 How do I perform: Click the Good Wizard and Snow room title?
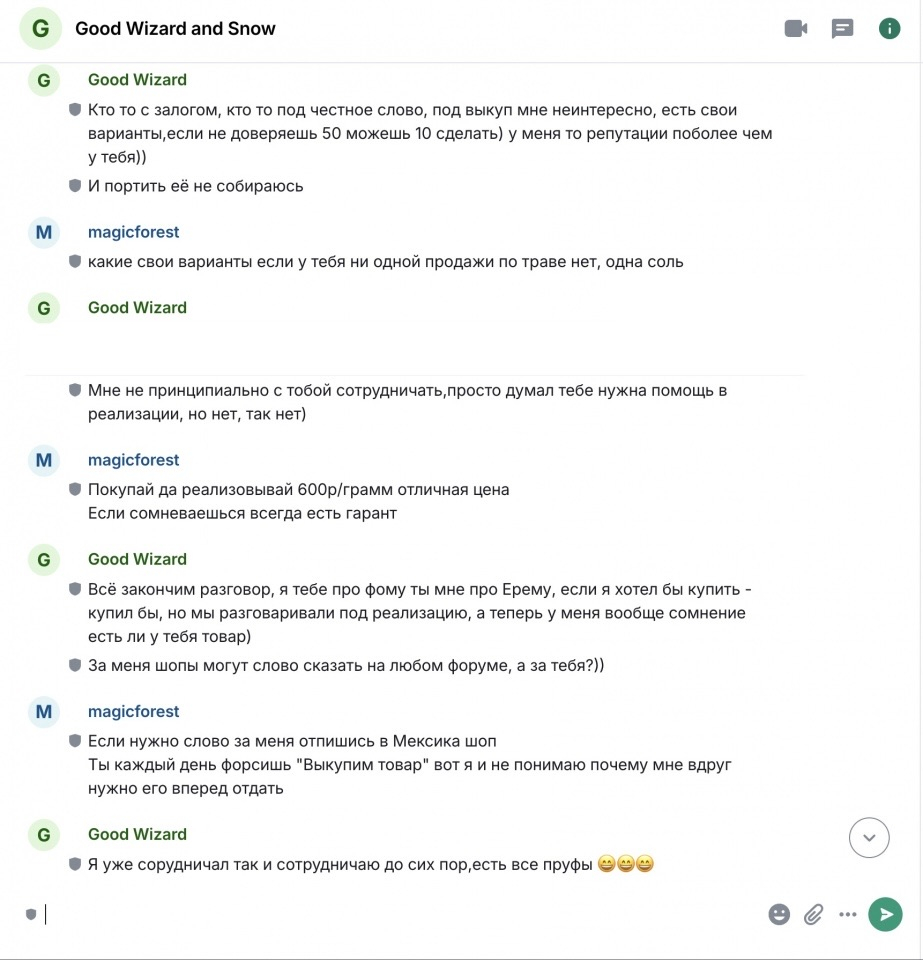coord(175,29)
